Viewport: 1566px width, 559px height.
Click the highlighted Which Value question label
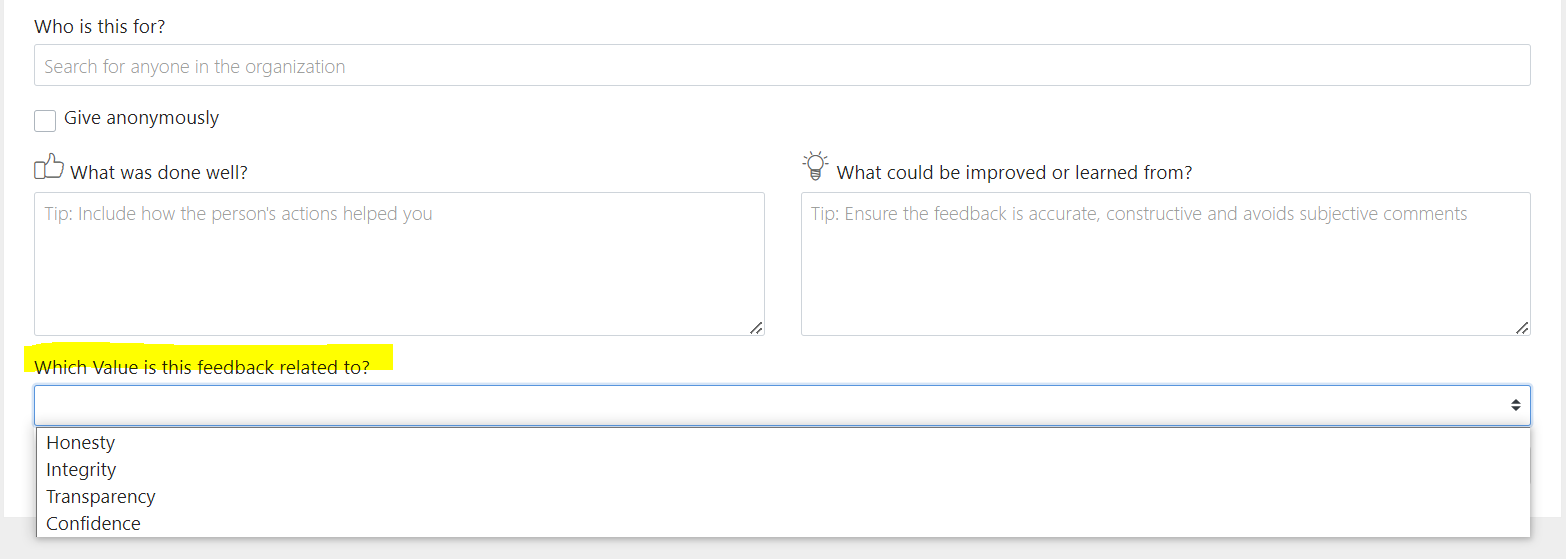click(x=202, y=367)
